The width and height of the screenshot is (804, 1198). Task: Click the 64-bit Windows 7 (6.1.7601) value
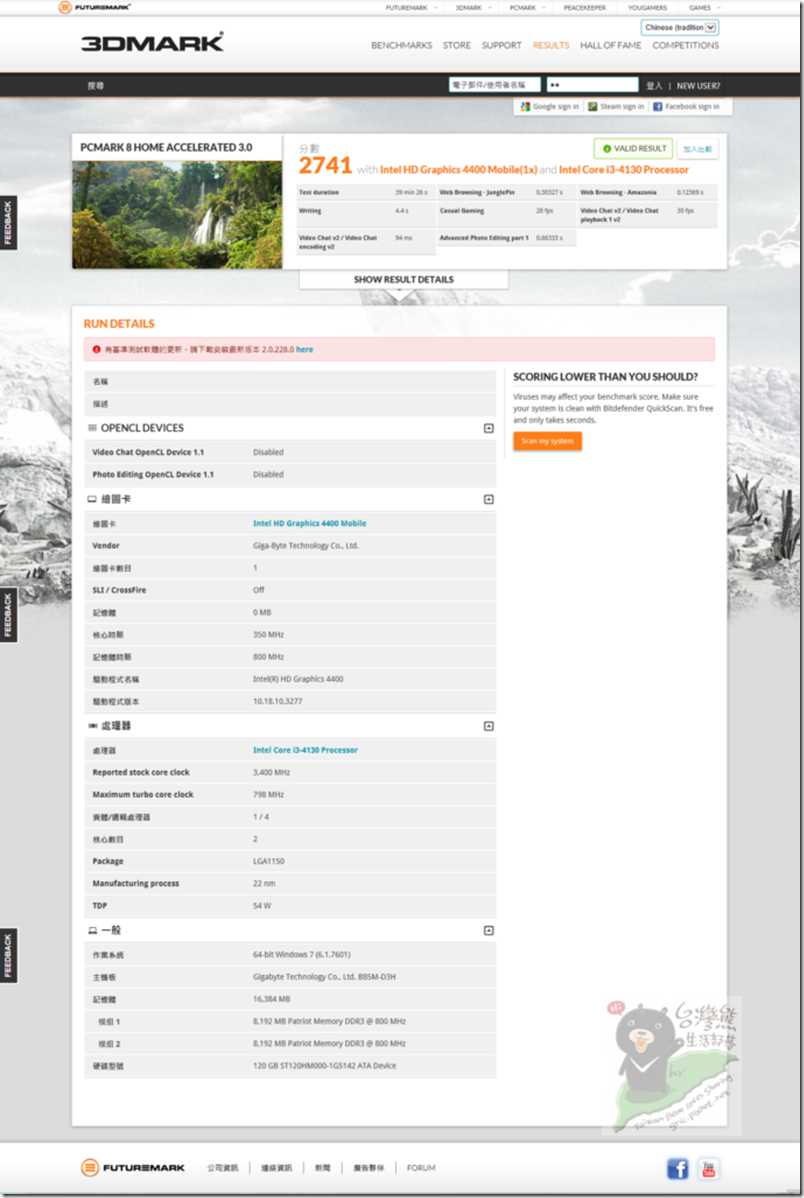[302, 955]
